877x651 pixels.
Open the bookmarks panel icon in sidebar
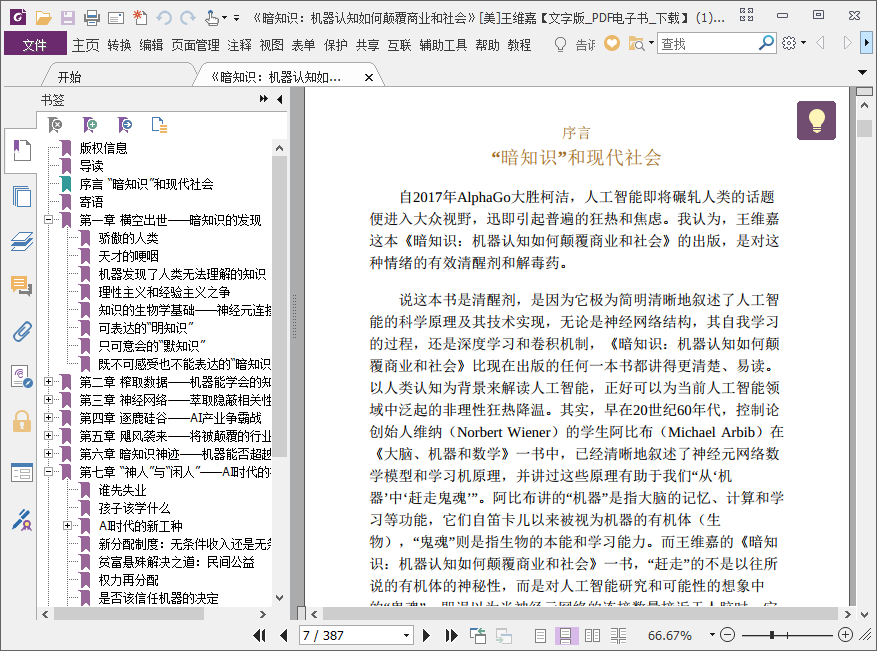pyautogui.click(x=22, y=150)
